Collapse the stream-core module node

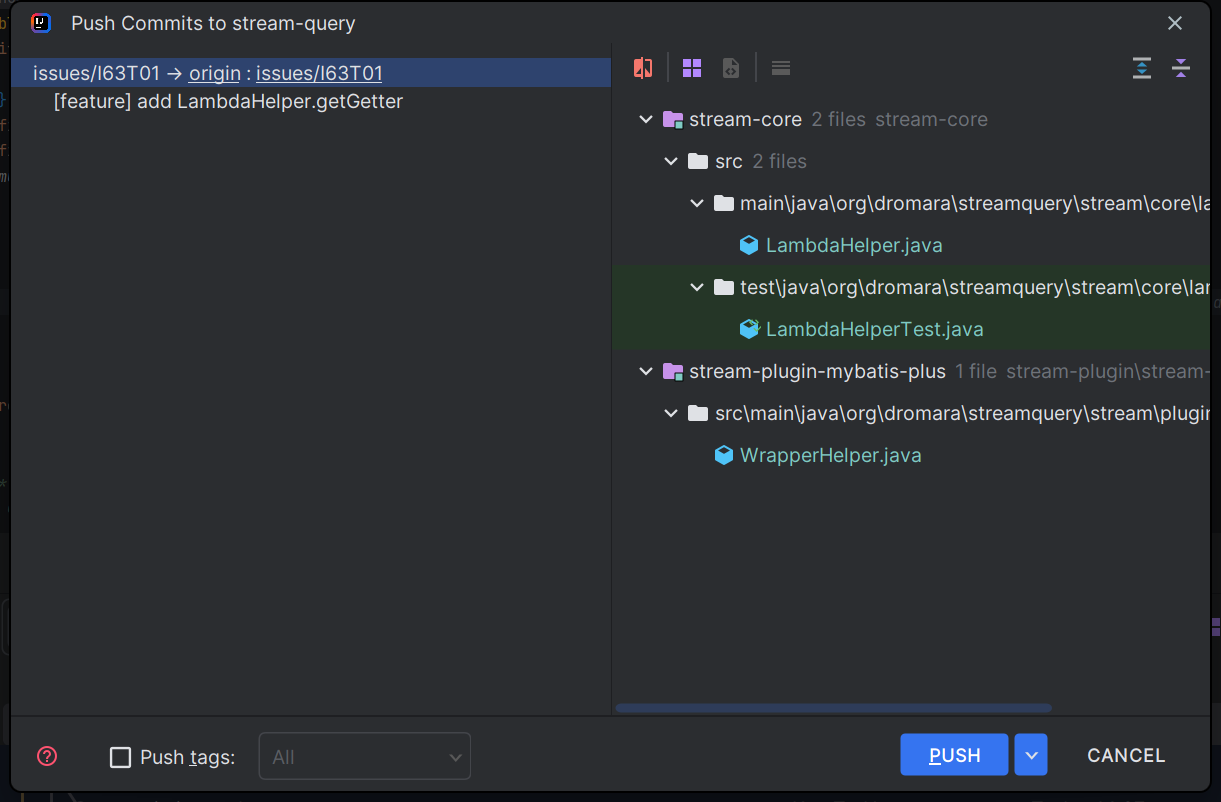pos(646,120)
